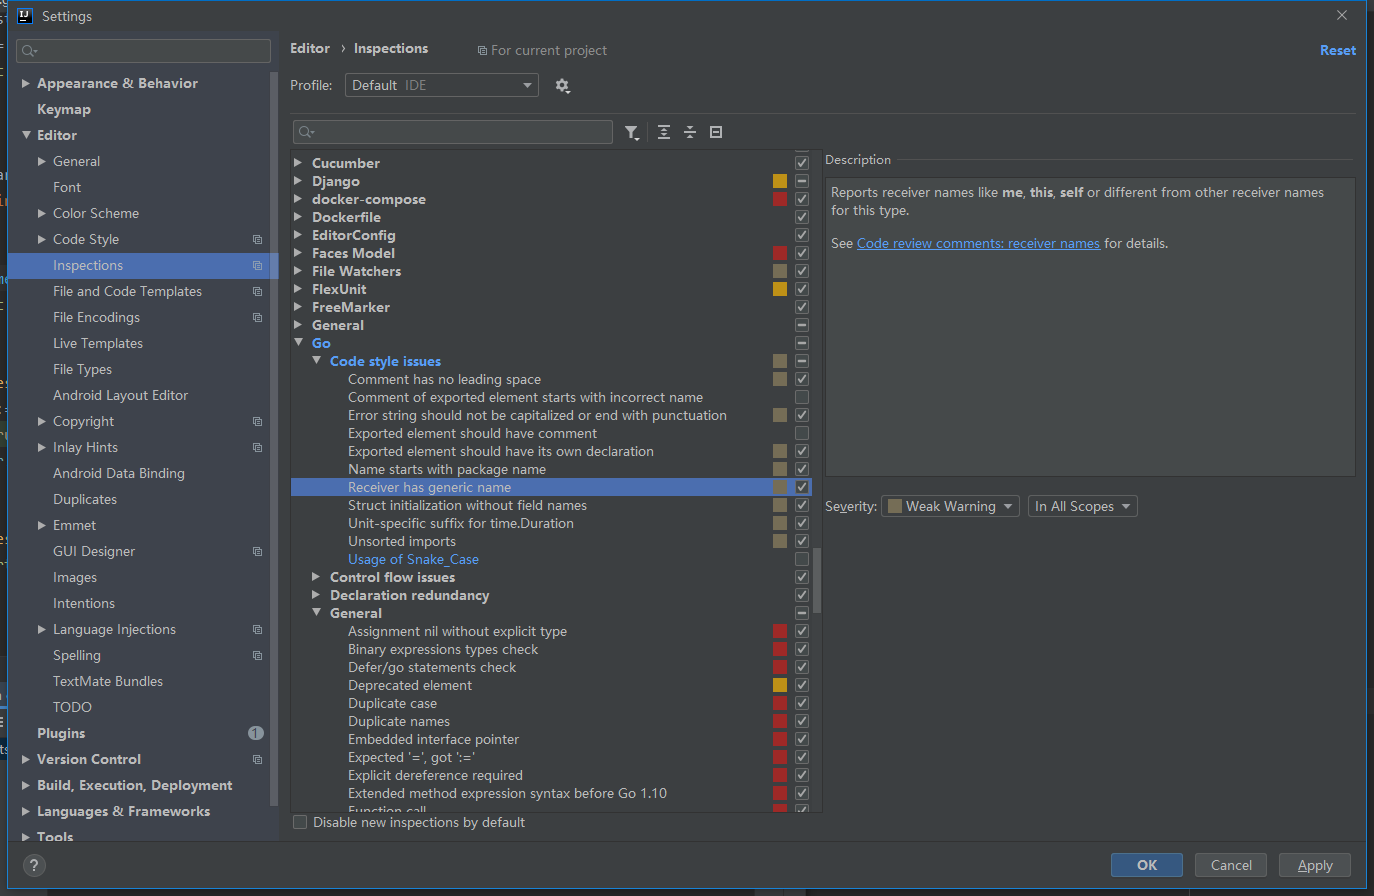Expand Appearance & Behavior settings section
Image resolution: width=1374 pixels, height=896 pixels.
coord(26,84)
